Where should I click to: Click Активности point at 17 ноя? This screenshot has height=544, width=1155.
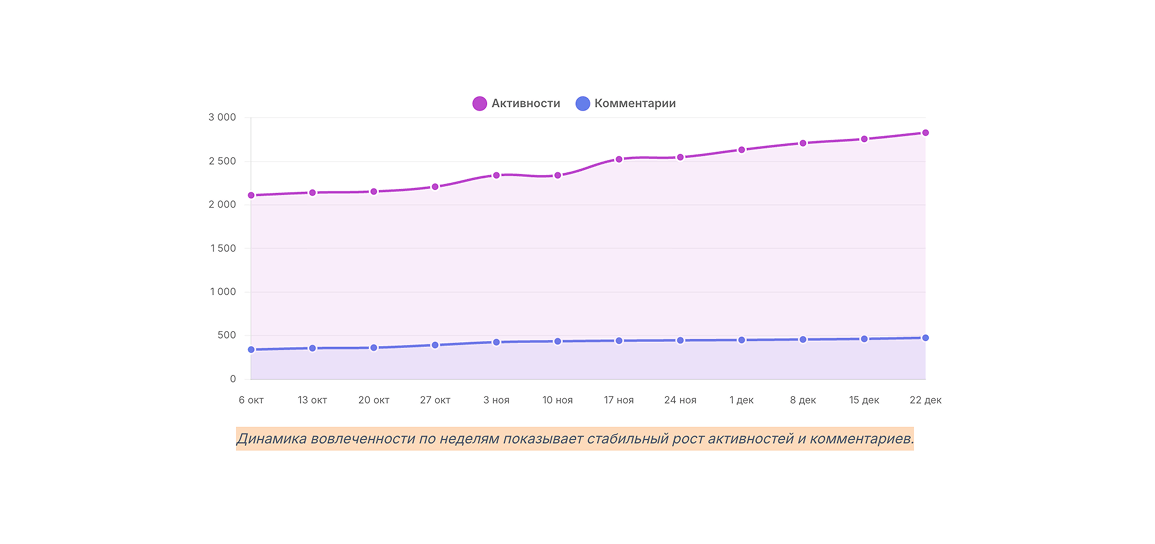(619, 159)
